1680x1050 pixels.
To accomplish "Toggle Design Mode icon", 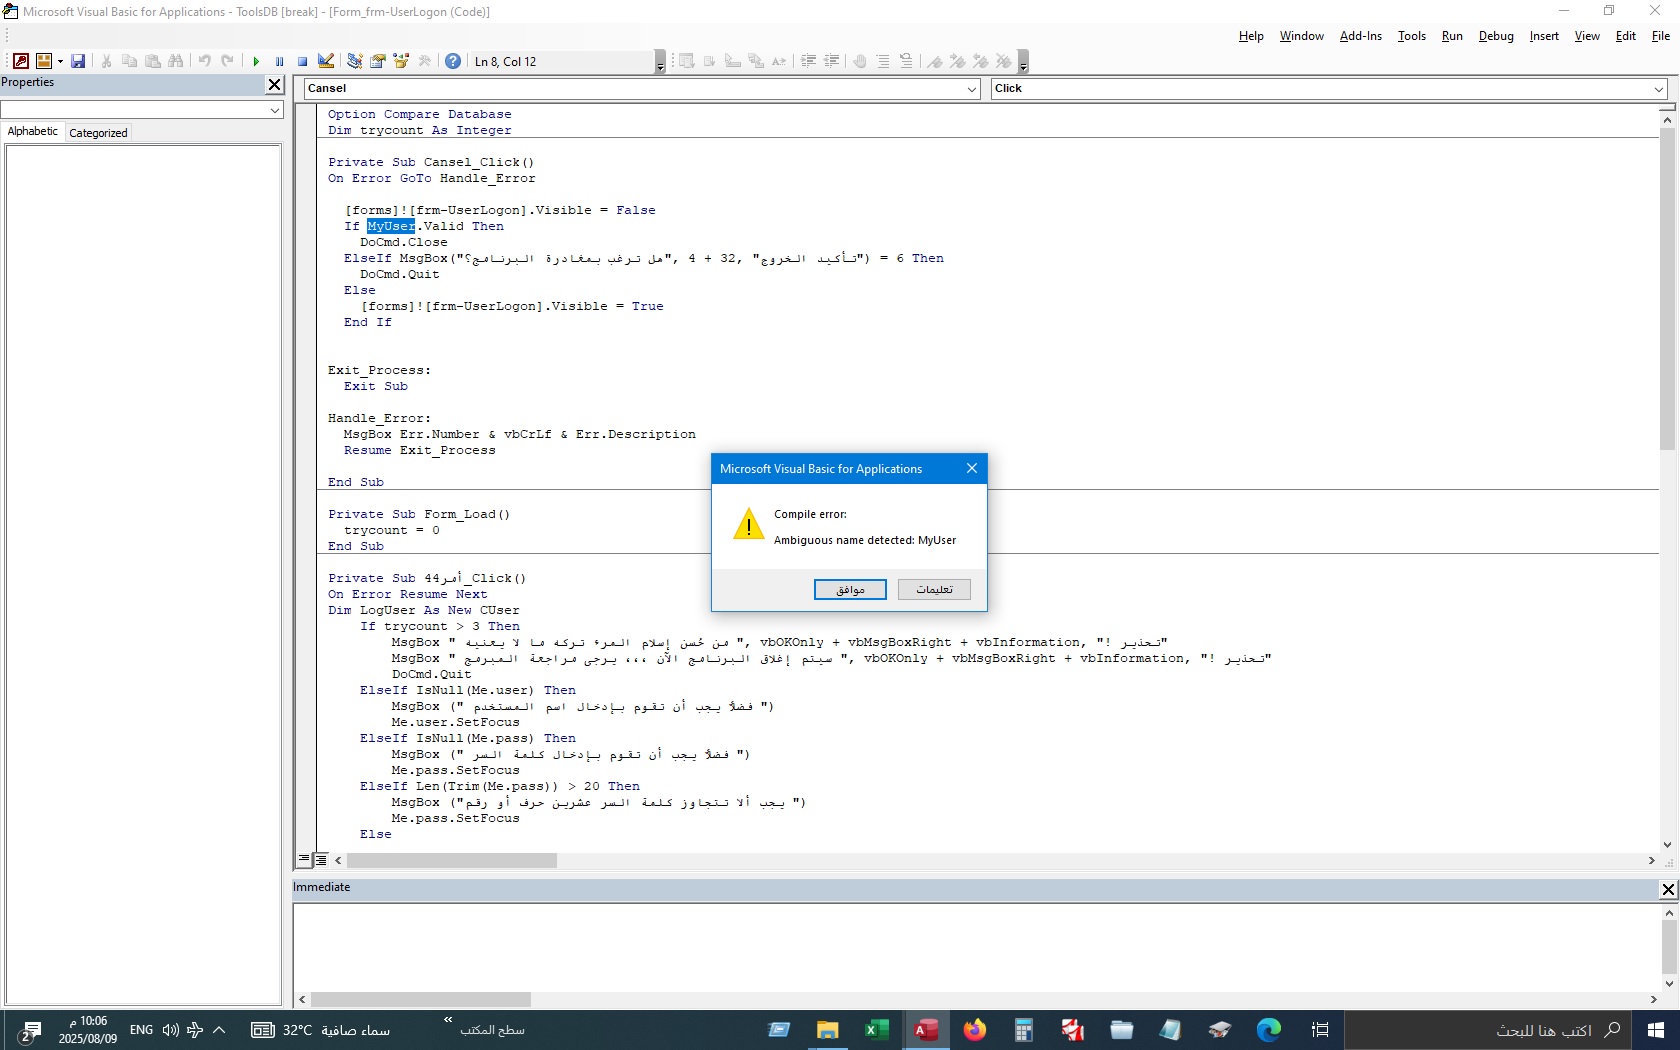I will click(x=326, y=61).
